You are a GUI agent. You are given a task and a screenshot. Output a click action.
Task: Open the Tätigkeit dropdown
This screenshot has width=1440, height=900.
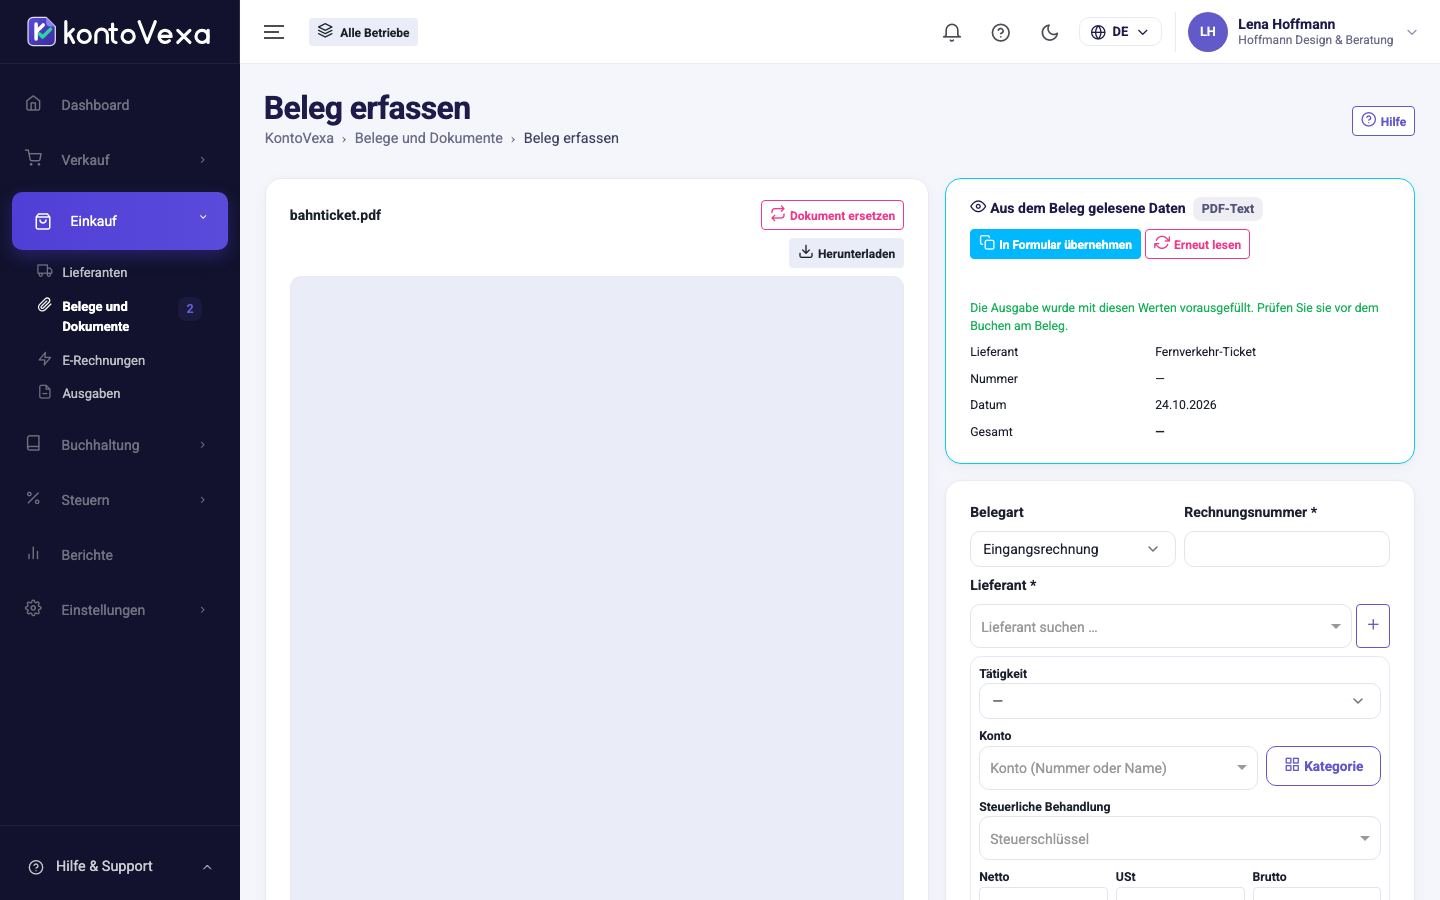point(1180,701)
